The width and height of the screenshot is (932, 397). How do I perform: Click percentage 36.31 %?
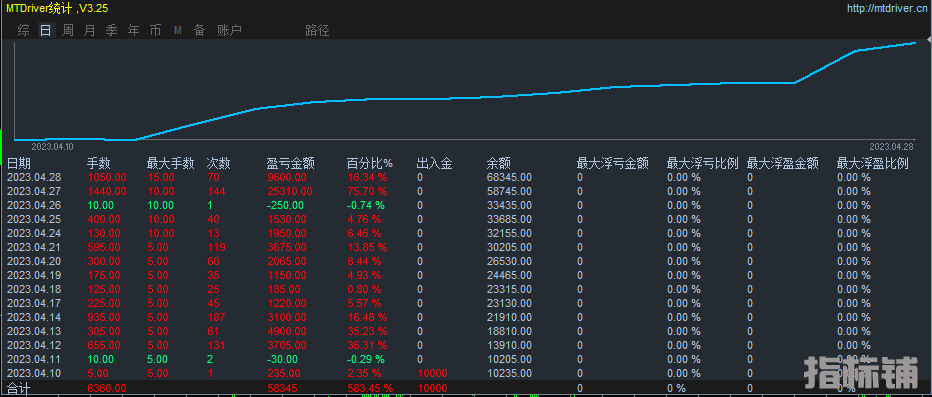(x=367, y=345)
